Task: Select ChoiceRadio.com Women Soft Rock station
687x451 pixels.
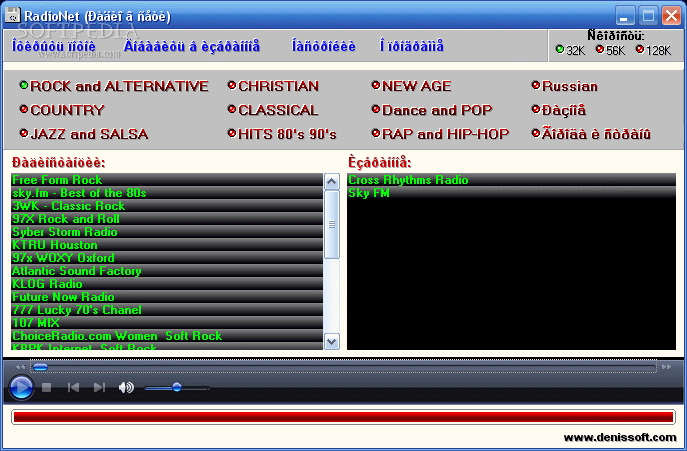Action: (167, 336)
